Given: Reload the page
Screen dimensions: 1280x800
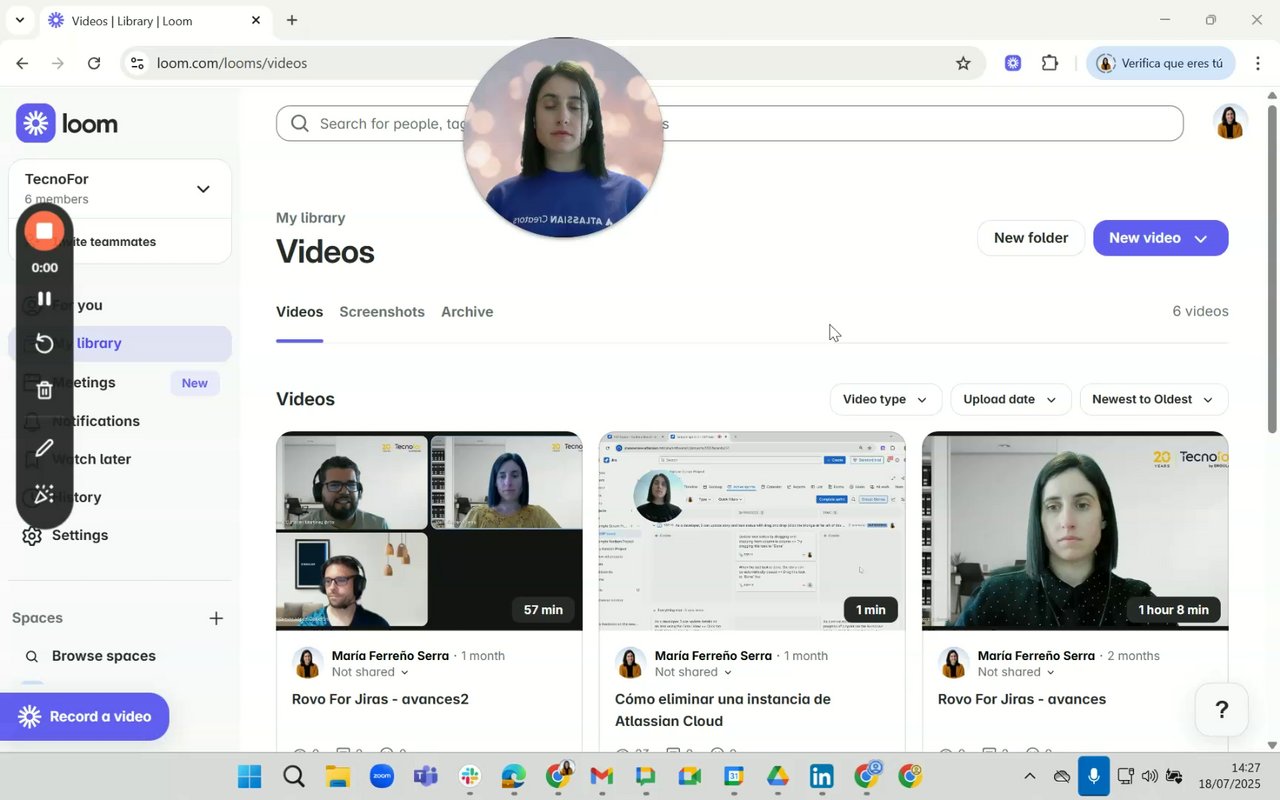Looking at the screenshot, I should tap(94, 63).
